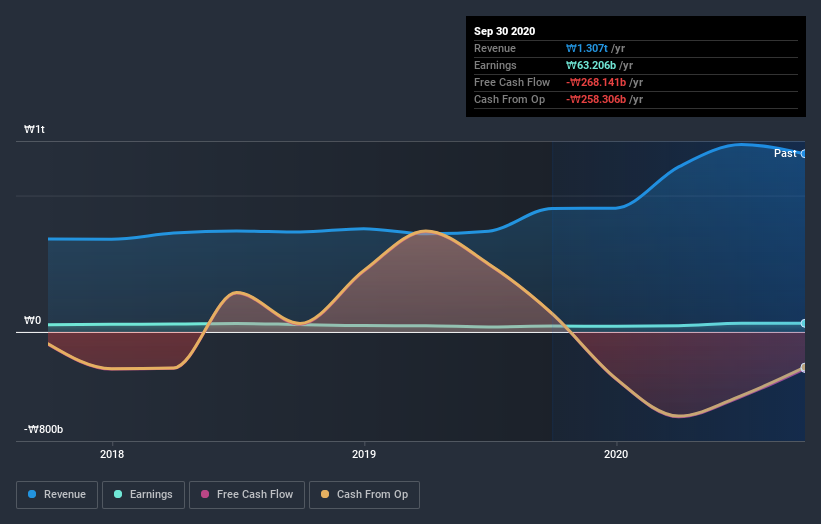
Task: Click the ₩1t y-axis label
Action: (x=35, y=129)
